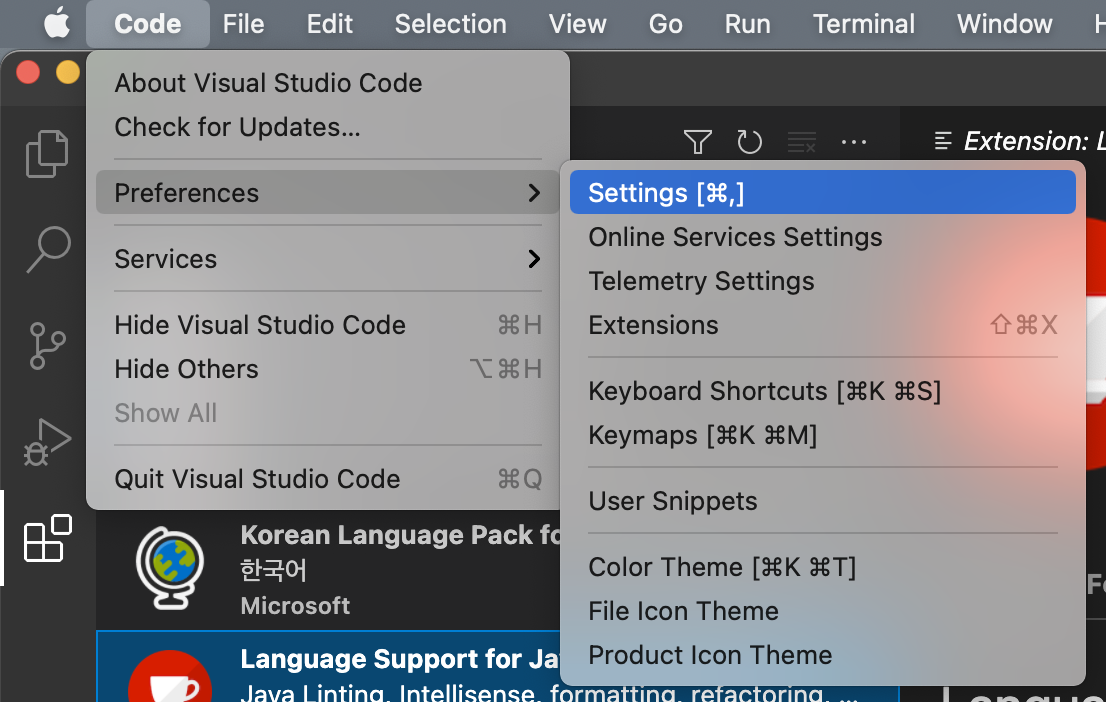Open the Extensions view more actions ellipsis
Viewport: 1106px width, 702px height.
coord(854,142)
